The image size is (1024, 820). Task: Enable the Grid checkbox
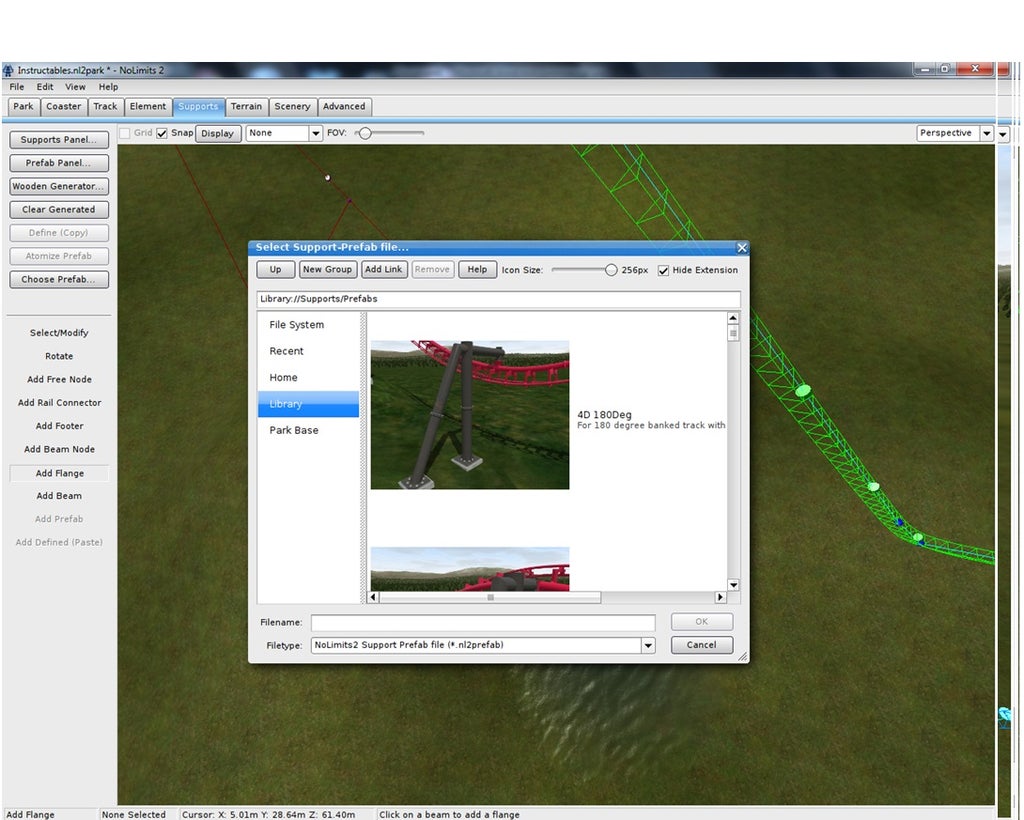(125, 133)
